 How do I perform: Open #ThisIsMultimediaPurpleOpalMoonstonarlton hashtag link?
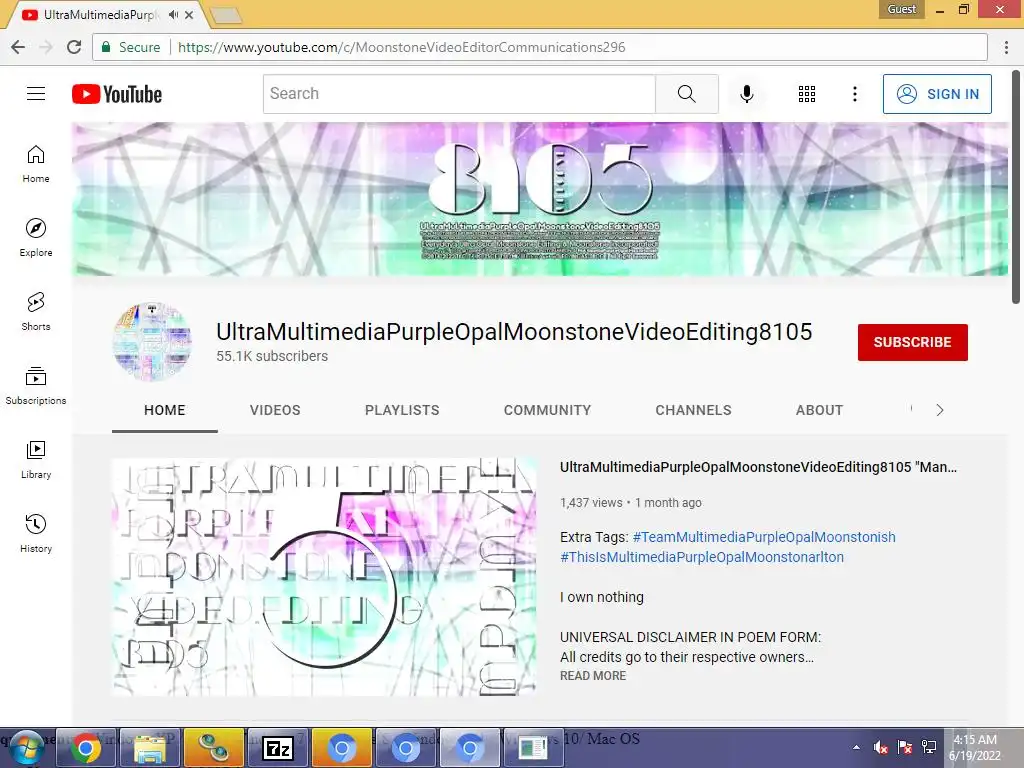(702, 557)
